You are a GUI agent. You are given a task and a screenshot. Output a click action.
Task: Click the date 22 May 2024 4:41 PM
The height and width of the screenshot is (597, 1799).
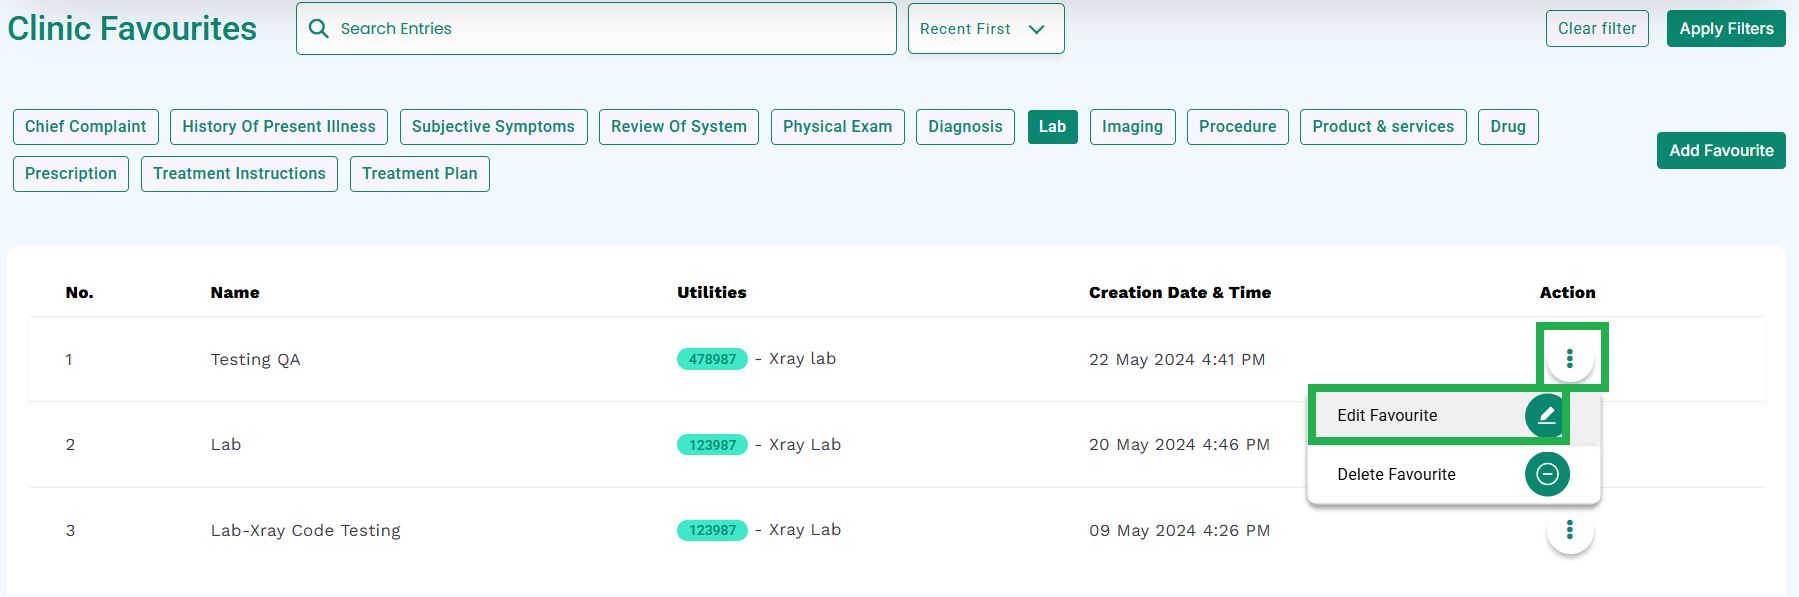point(1177,360)
